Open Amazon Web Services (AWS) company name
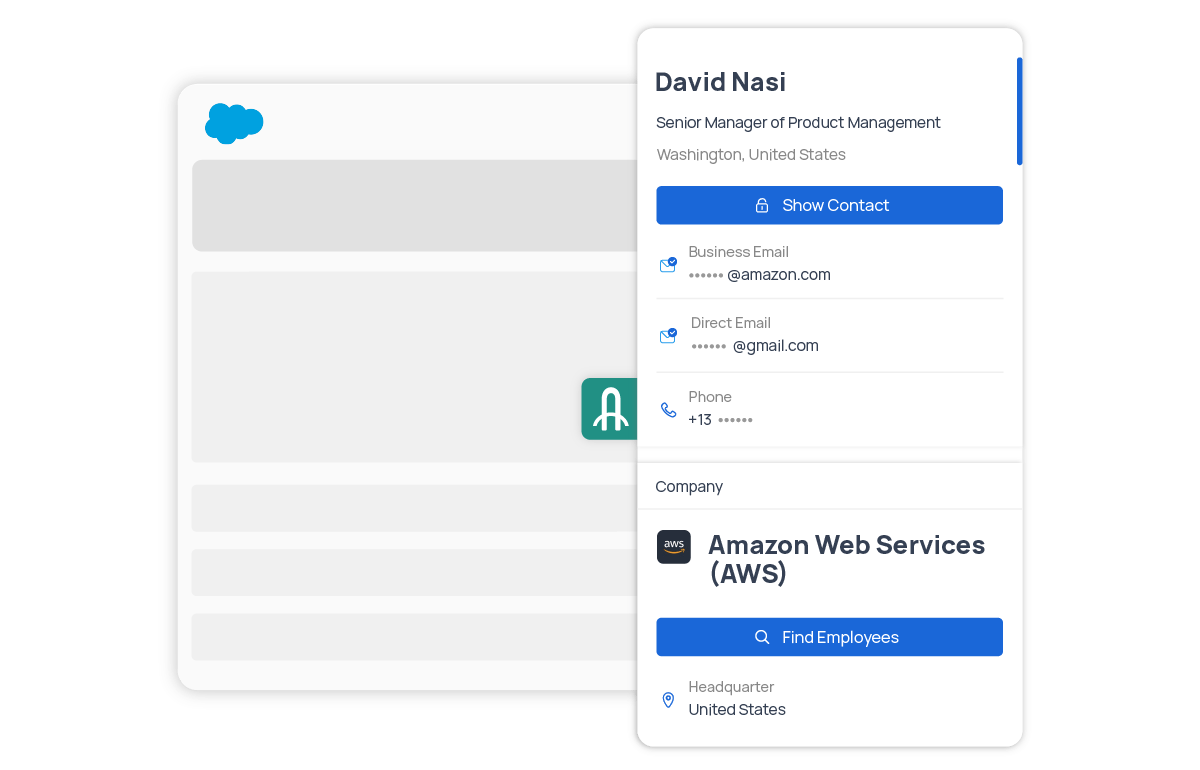This screenshot has width=1200, height=770. point(846,559)
